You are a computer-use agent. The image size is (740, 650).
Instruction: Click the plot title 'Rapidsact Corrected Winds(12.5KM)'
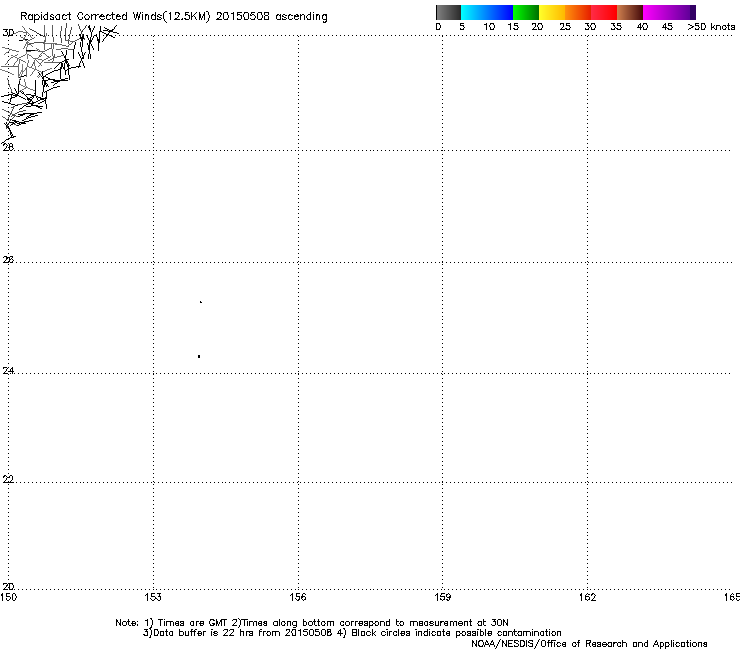pyautogui.click(x=115, y=17)
